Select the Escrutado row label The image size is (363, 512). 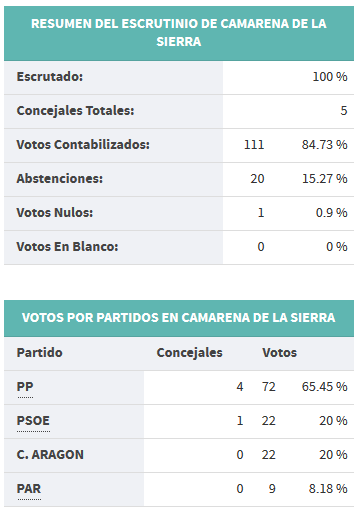(50, 77)
